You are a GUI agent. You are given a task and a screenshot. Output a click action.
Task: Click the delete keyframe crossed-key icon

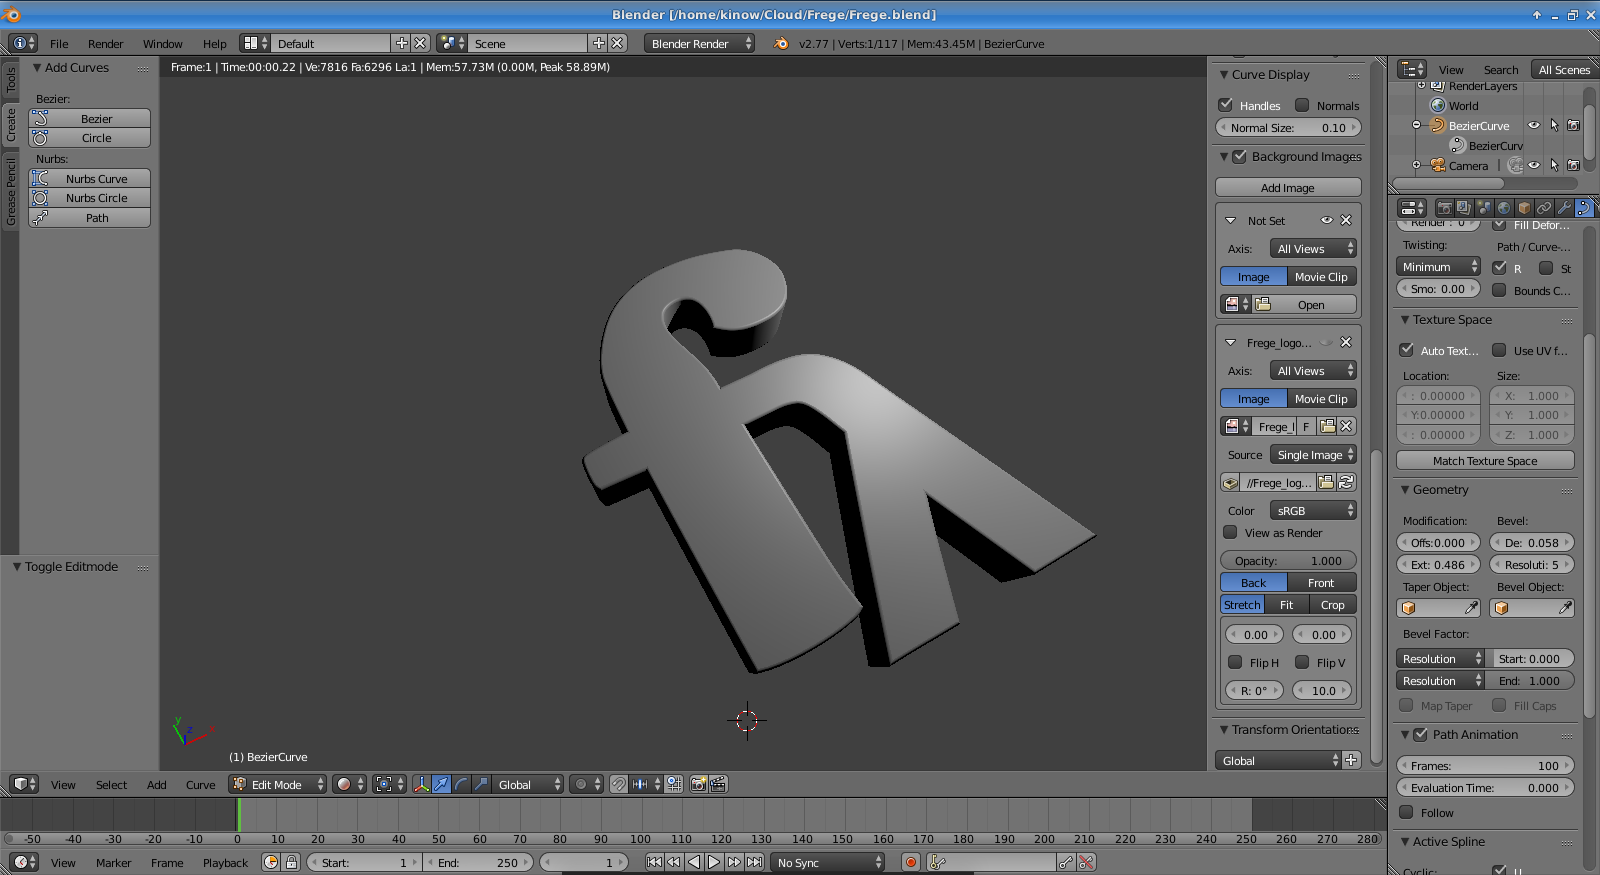tap(1086, 862)
